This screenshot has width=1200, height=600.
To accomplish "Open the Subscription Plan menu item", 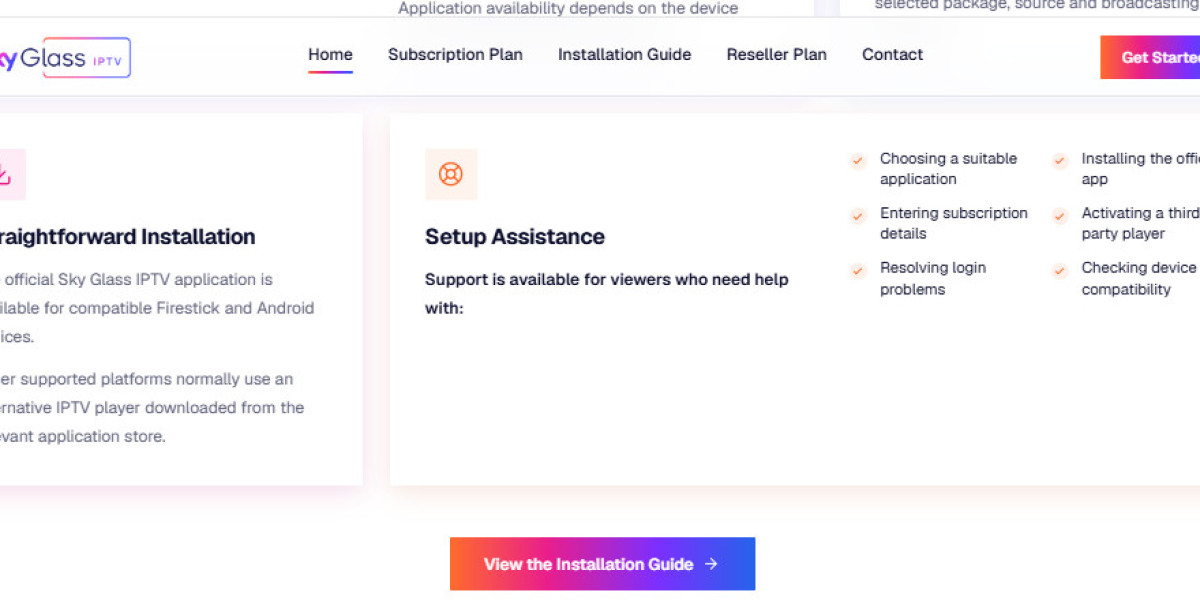I will (x=455, y=55).
